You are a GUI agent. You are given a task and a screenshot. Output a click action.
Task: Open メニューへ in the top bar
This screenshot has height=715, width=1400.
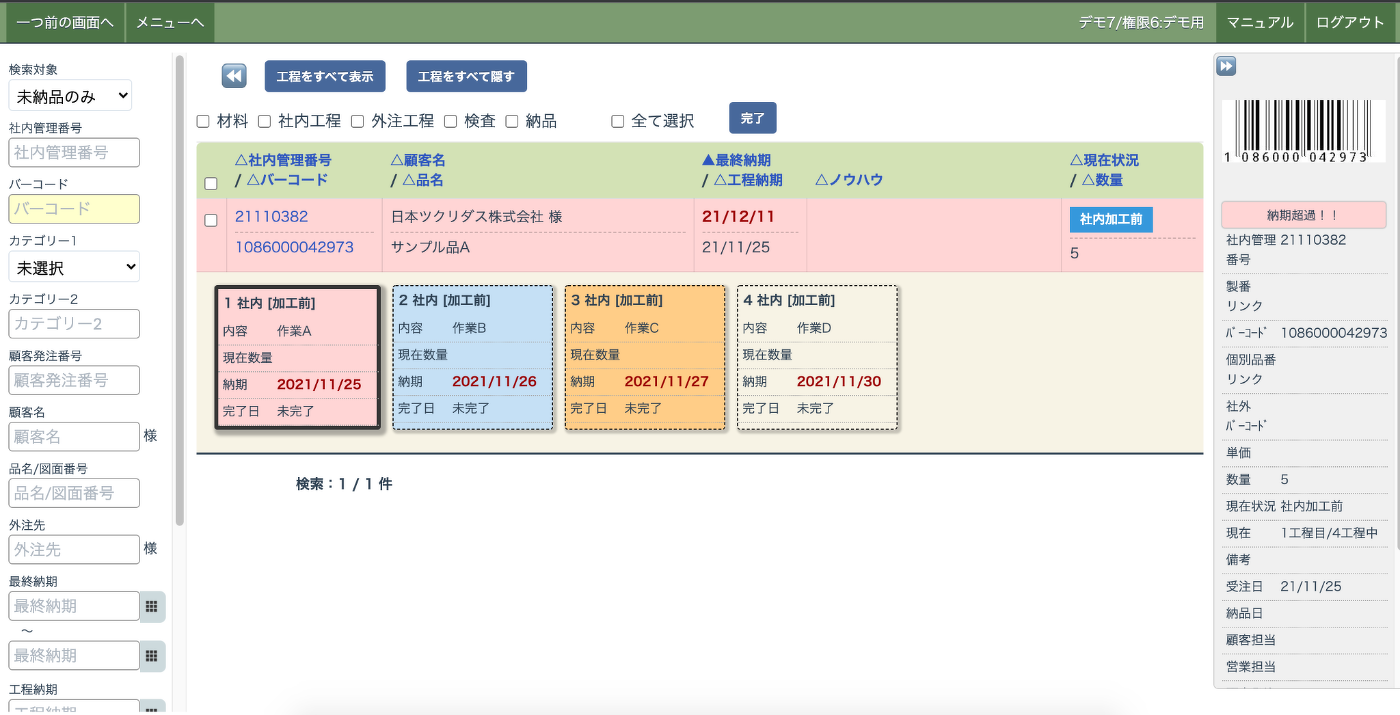point(170,22)
